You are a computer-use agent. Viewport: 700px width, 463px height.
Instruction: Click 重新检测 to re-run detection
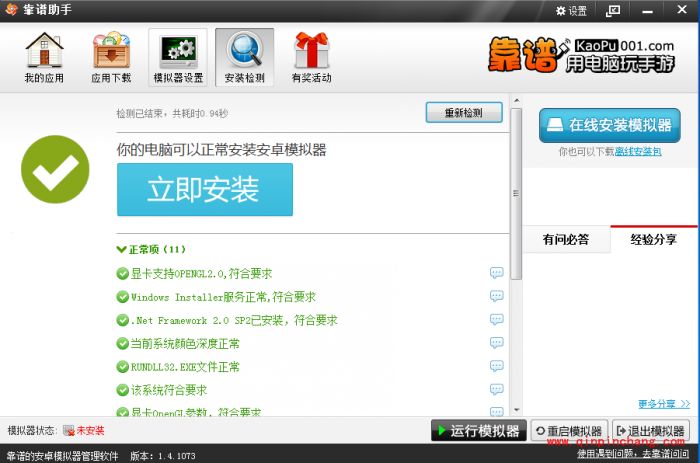point(463,113)
